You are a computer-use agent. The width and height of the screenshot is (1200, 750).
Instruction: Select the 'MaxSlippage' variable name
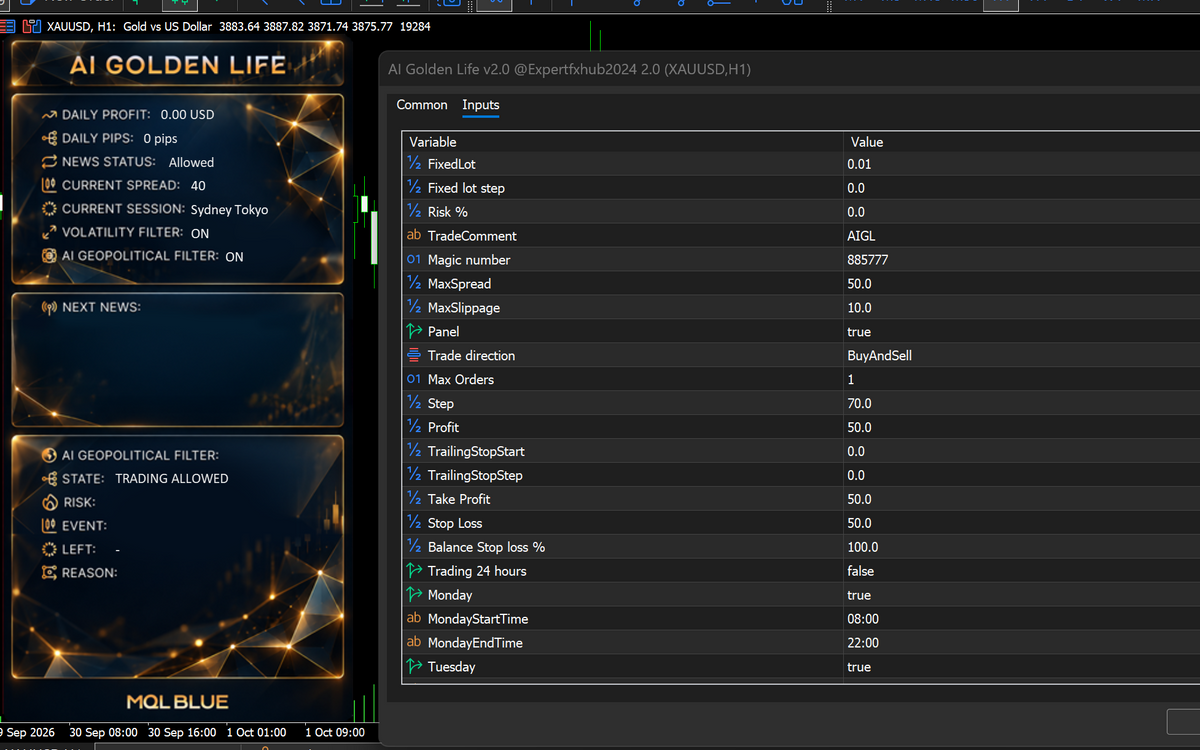coord(464,308)
